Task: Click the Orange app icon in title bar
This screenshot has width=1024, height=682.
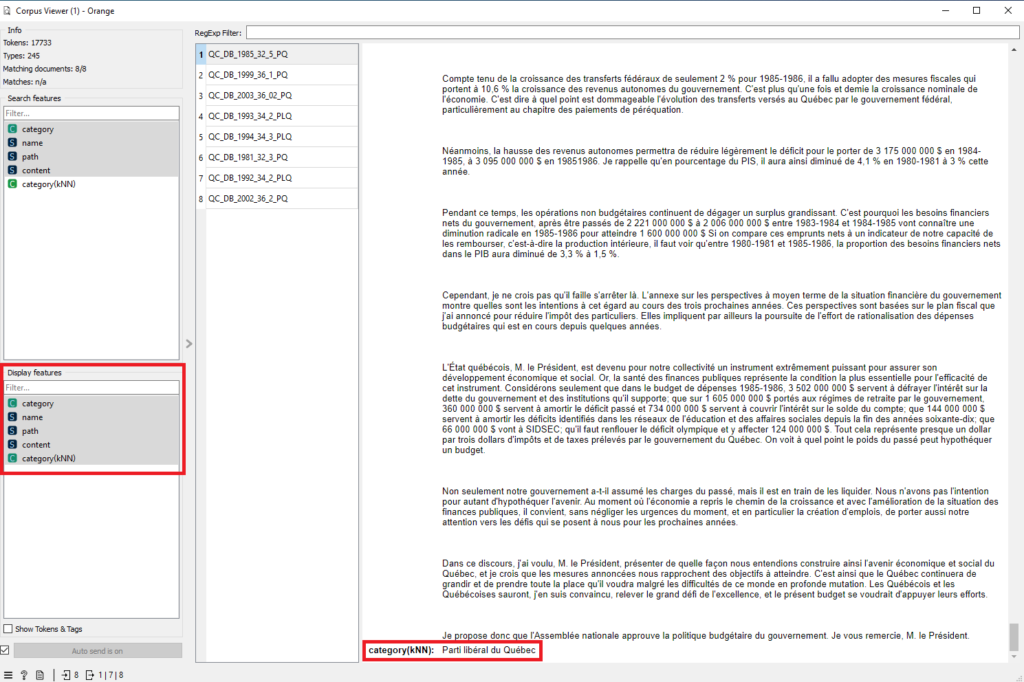Action: tap(9, 9)
